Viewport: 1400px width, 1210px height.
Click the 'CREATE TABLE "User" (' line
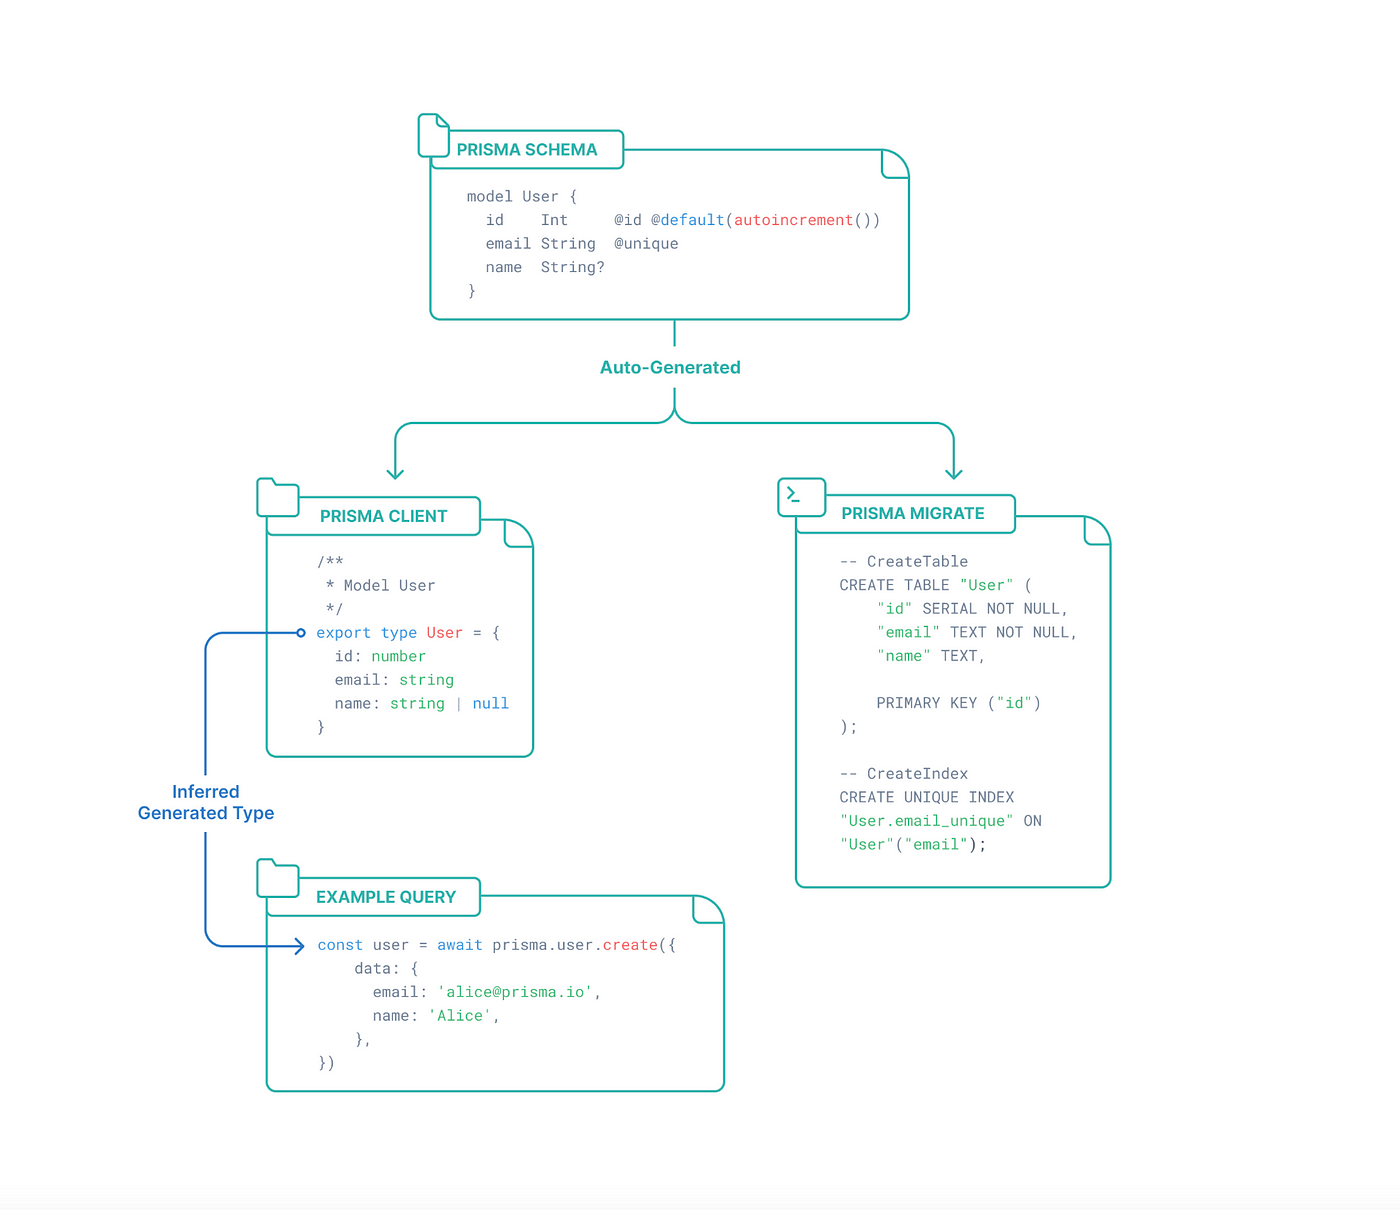coord(936,585)
